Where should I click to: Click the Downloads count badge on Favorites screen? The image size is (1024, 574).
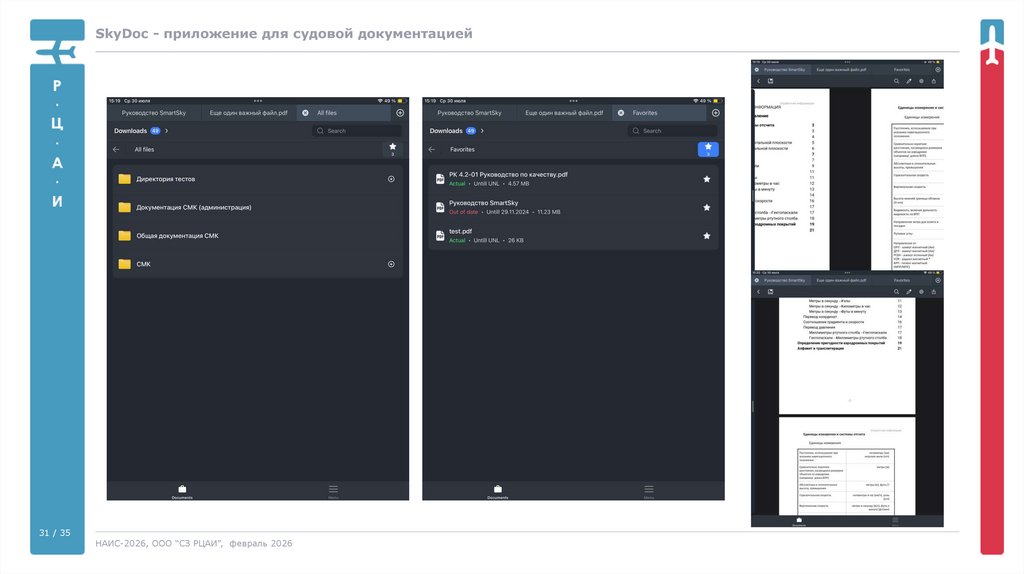(x=471, y=131)
